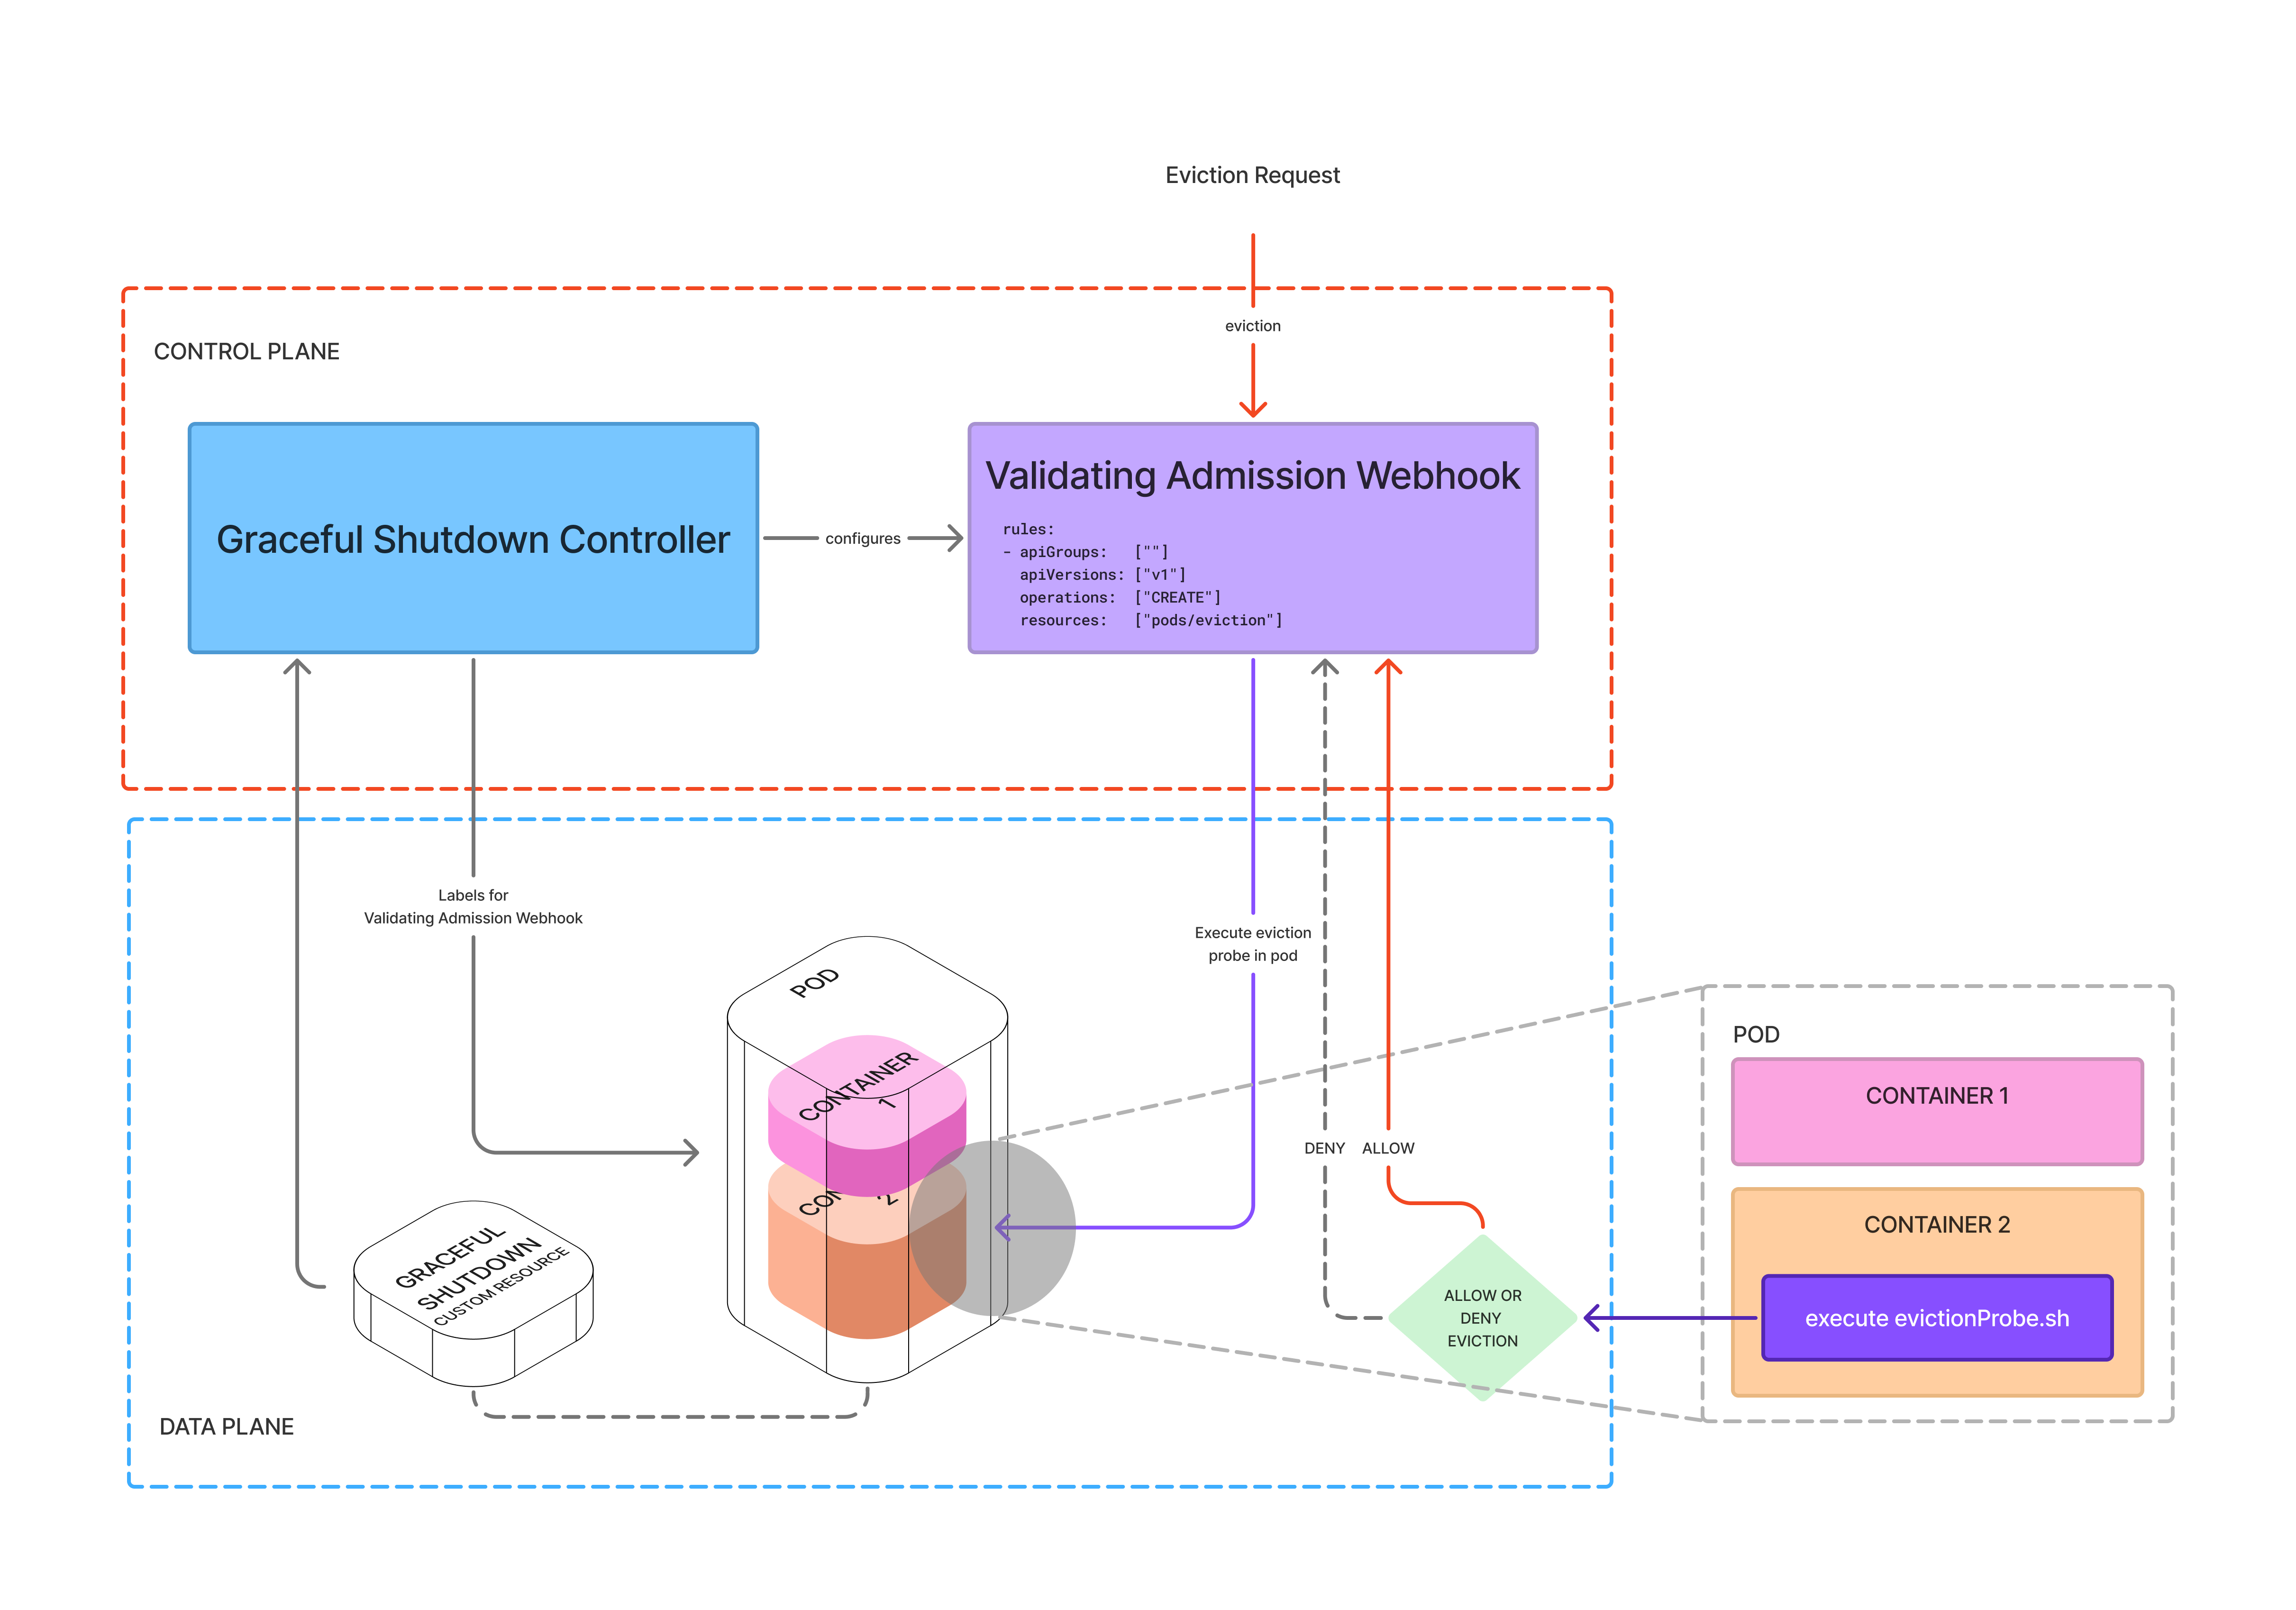This screenshot has width=2296, height=1610.
Task: Select the DENY arrow label
Action: point(1324,1148)
